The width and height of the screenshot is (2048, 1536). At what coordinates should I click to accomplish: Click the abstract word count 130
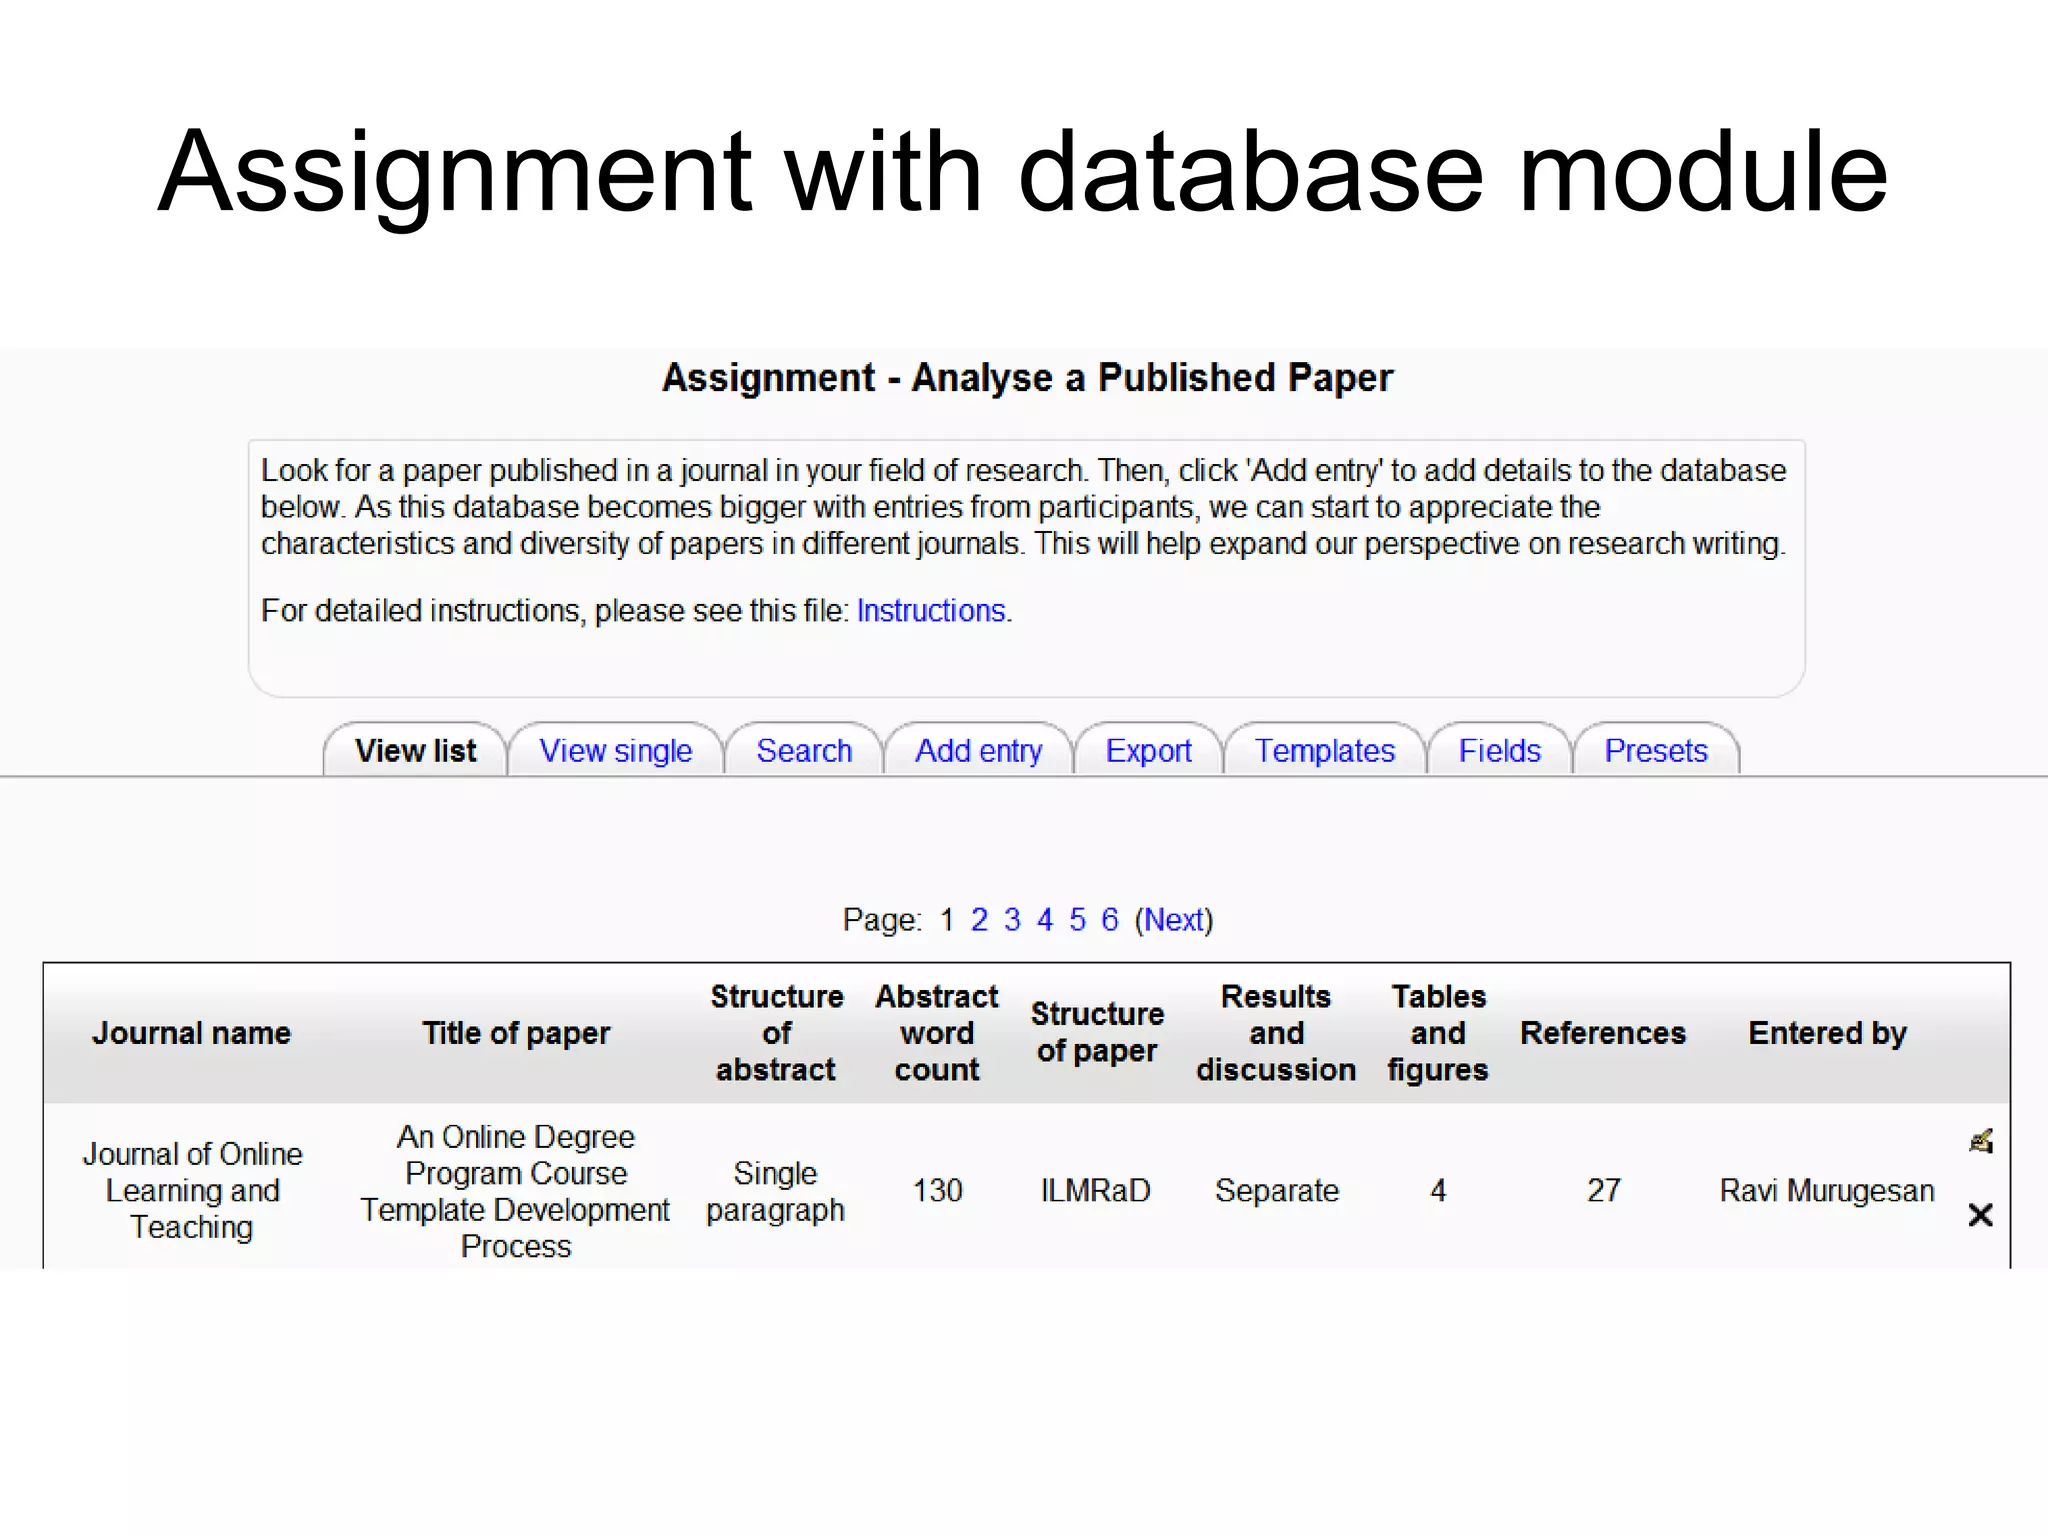click(937, 1190)
